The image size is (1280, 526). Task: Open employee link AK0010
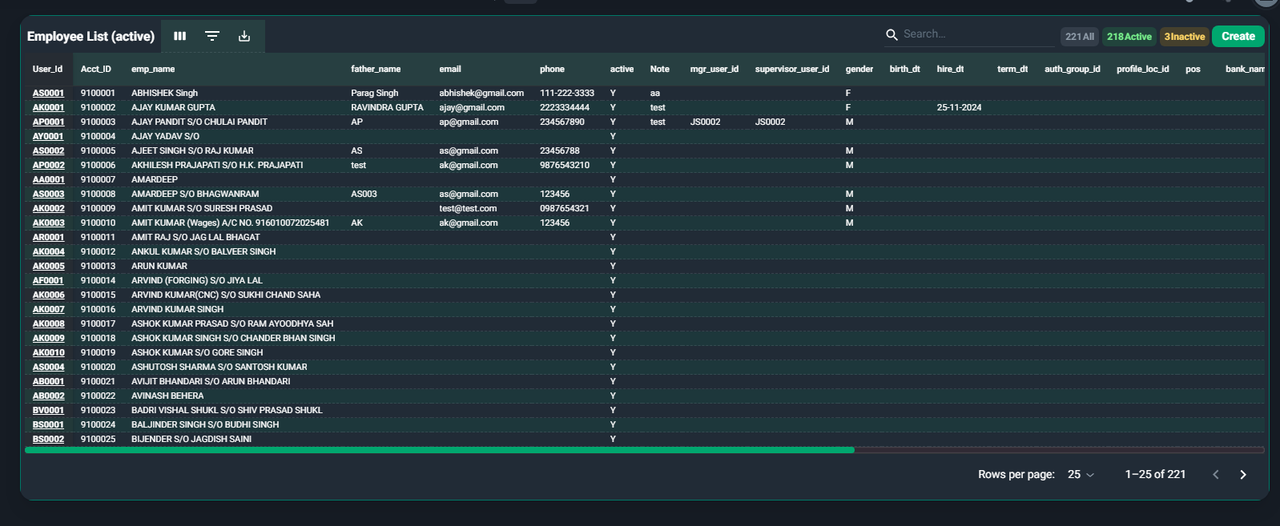48,353
